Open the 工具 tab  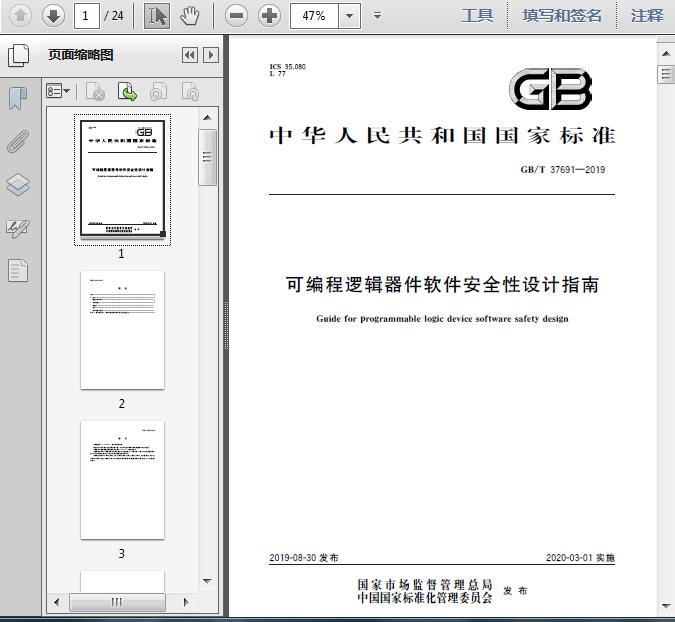tap(477, 15)
